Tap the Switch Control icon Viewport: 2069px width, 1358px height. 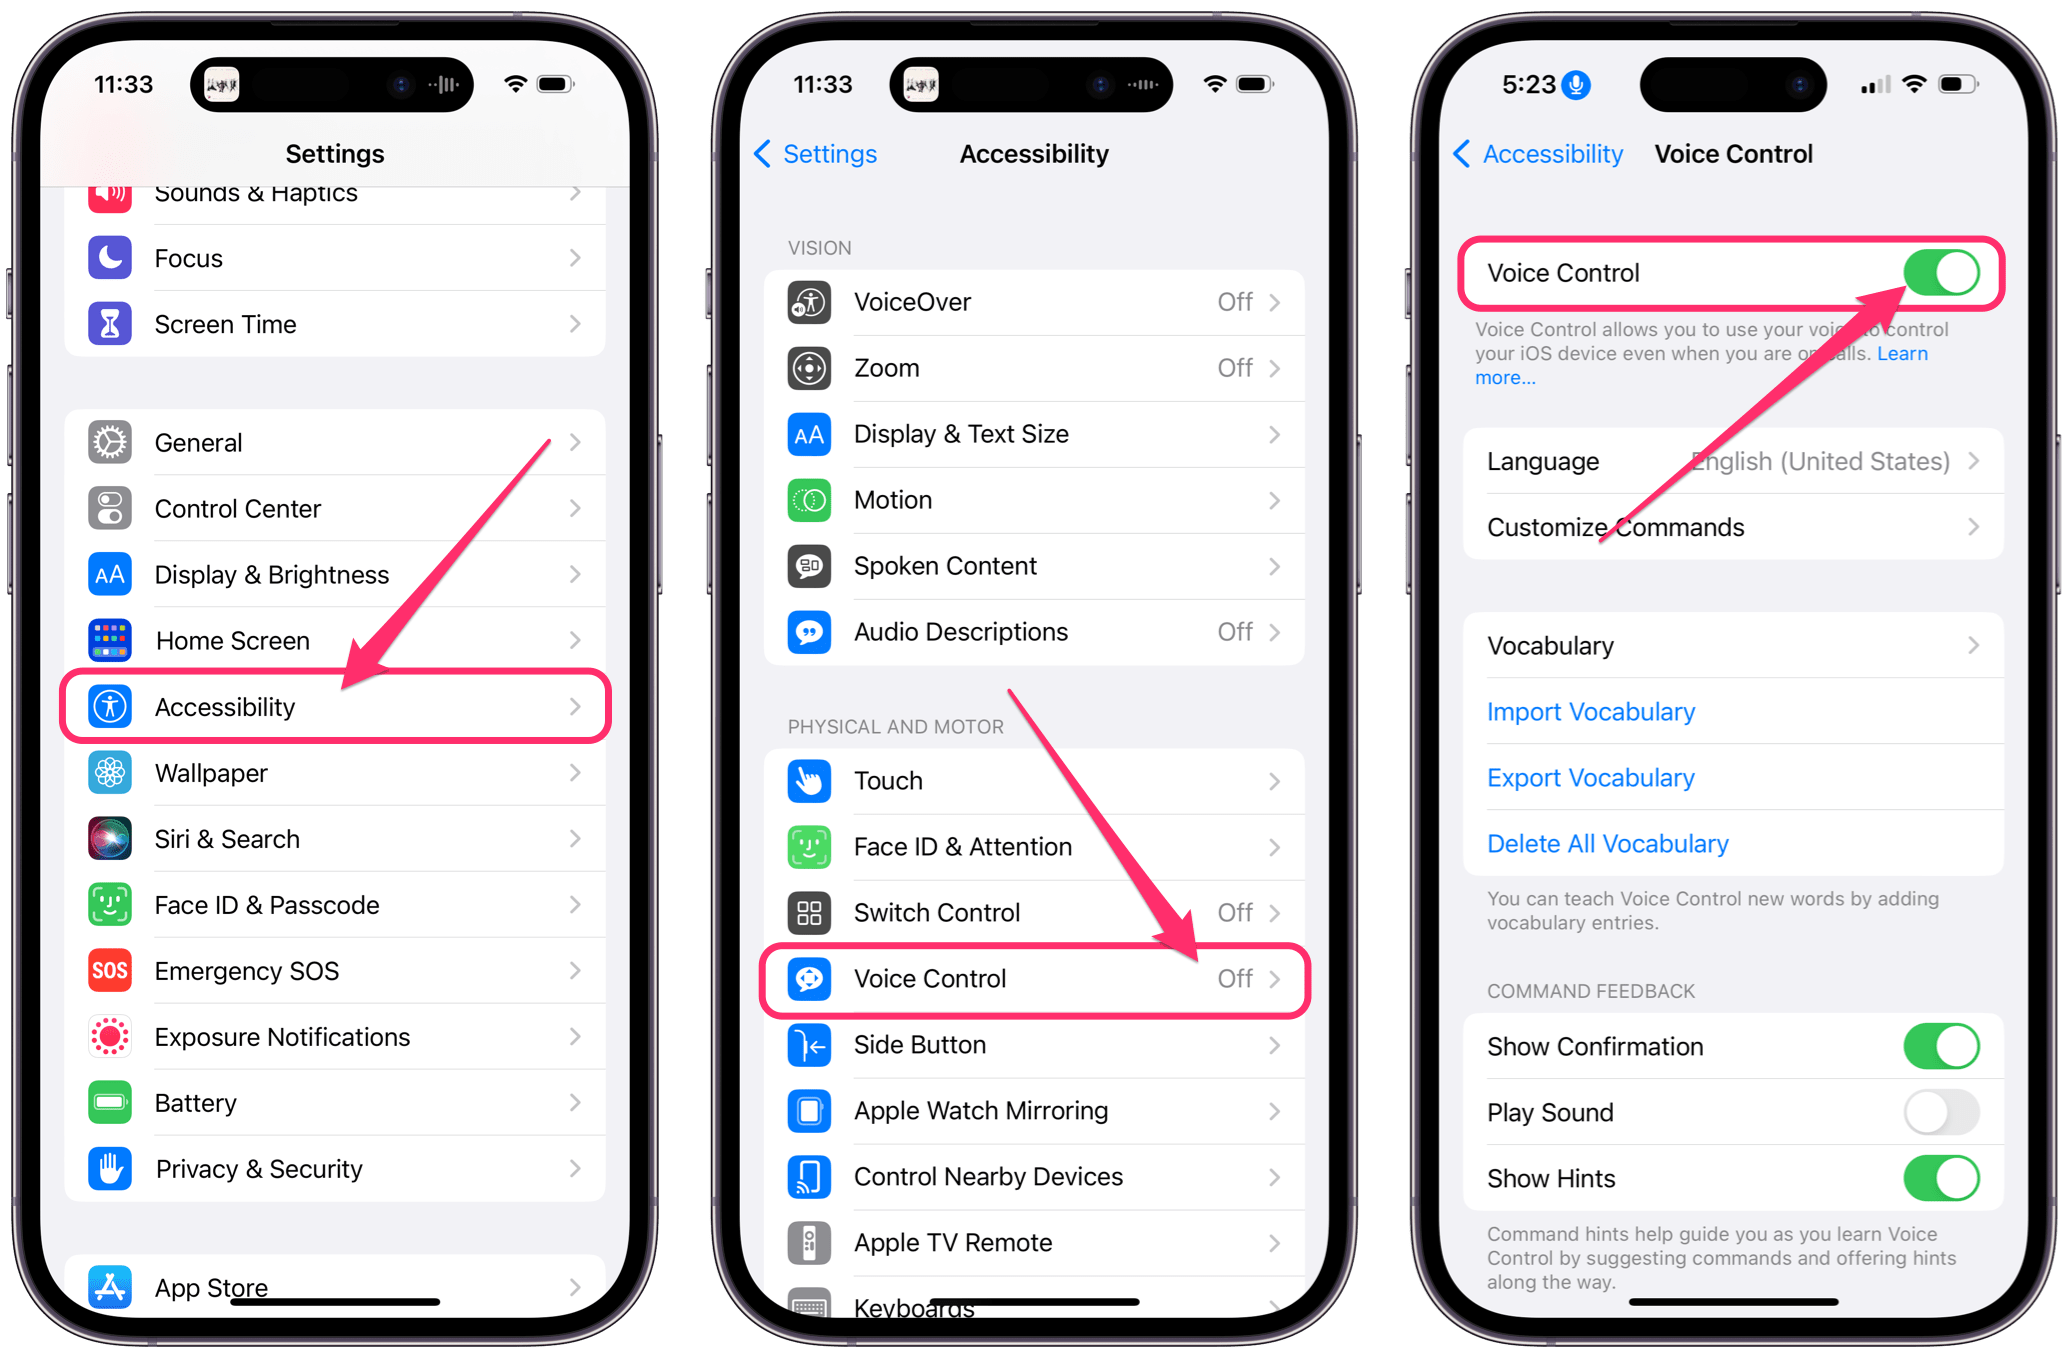tap(808, 911)
